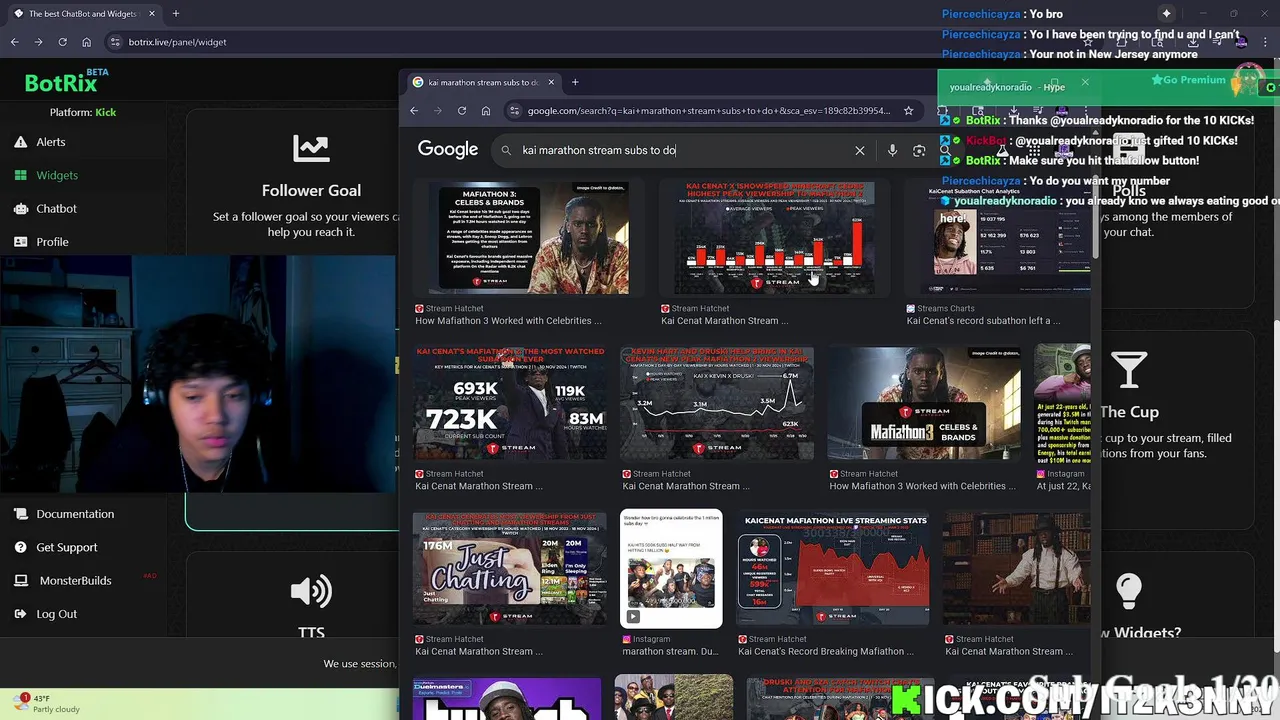Click the BotRix logo
Screen dimensions: 1280x720
(67, 82)
